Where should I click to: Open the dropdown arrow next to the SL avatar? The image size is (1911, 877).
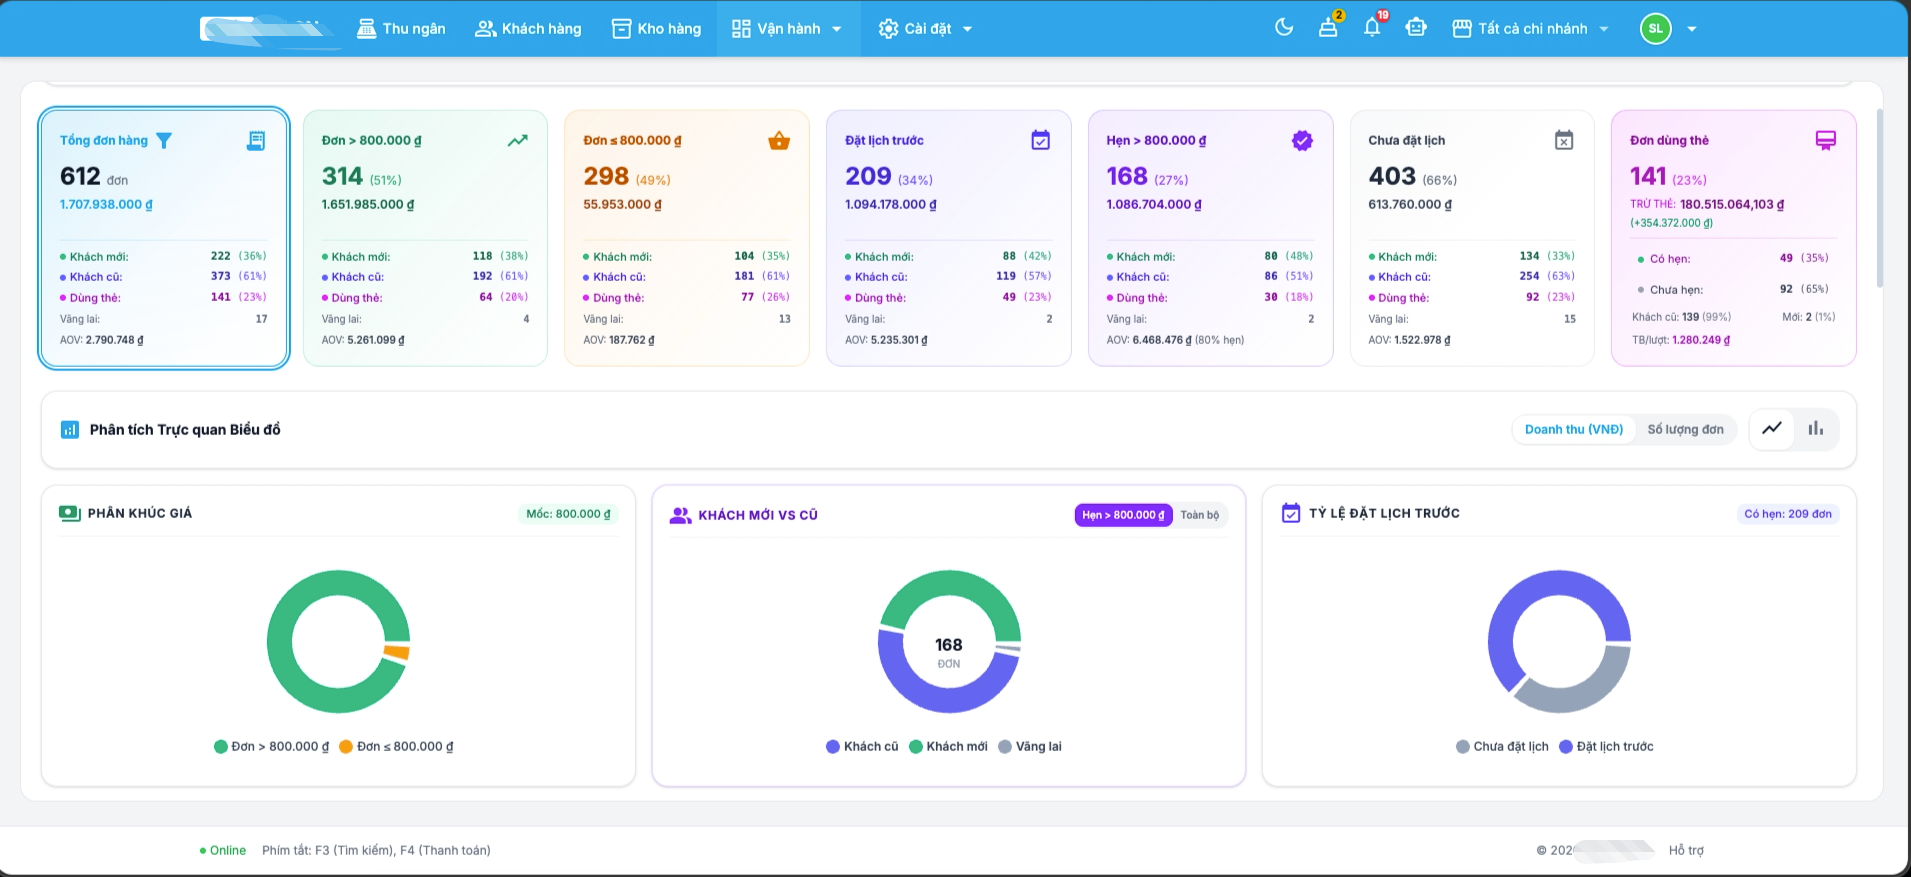(x=1692, y=29)
